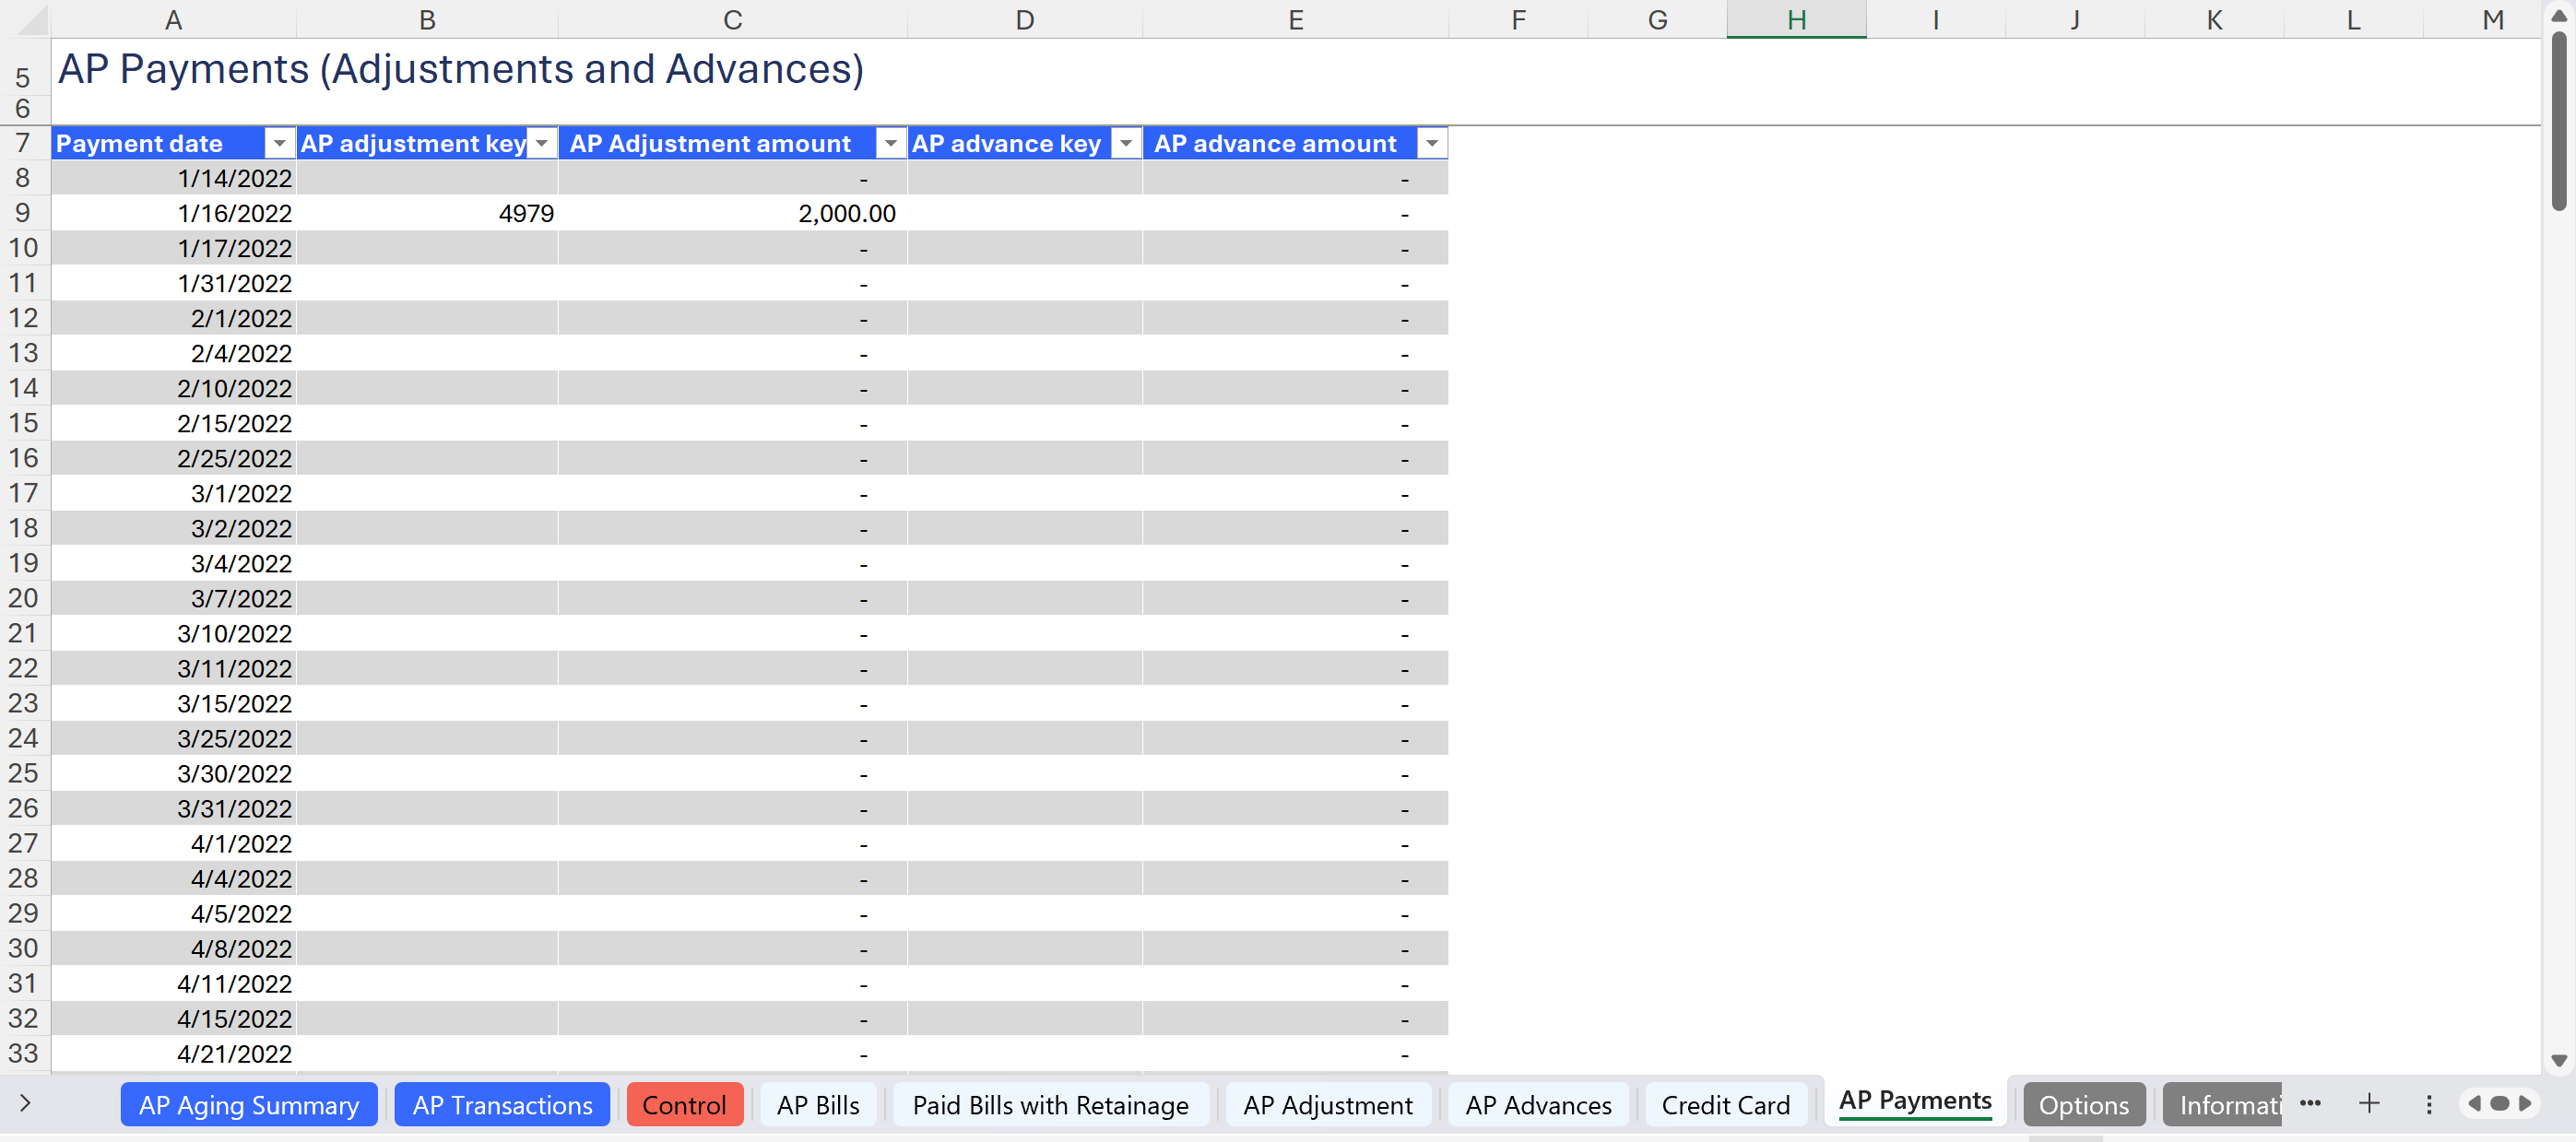Open the Payment date filter dropdown
Viewport: 2576px width, 1142px height.
[x=280, y=144]
